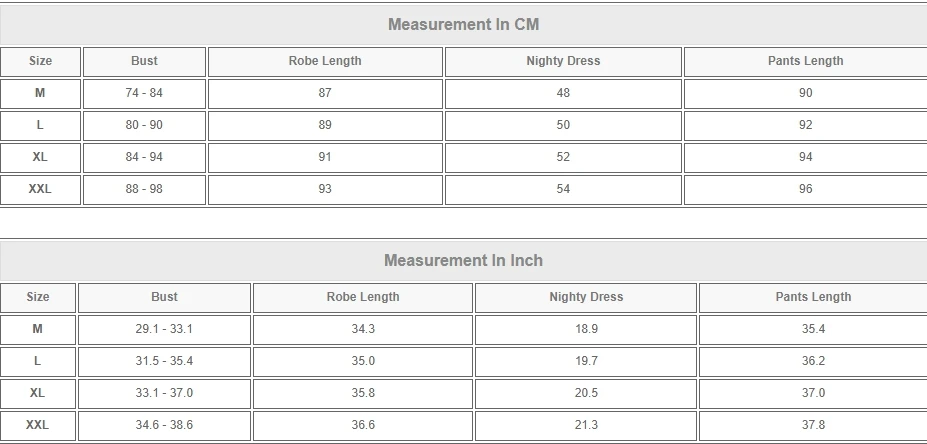The image size is (927, 444).
Task: Select the XXL size label in the Inch table
Action: 37,425
